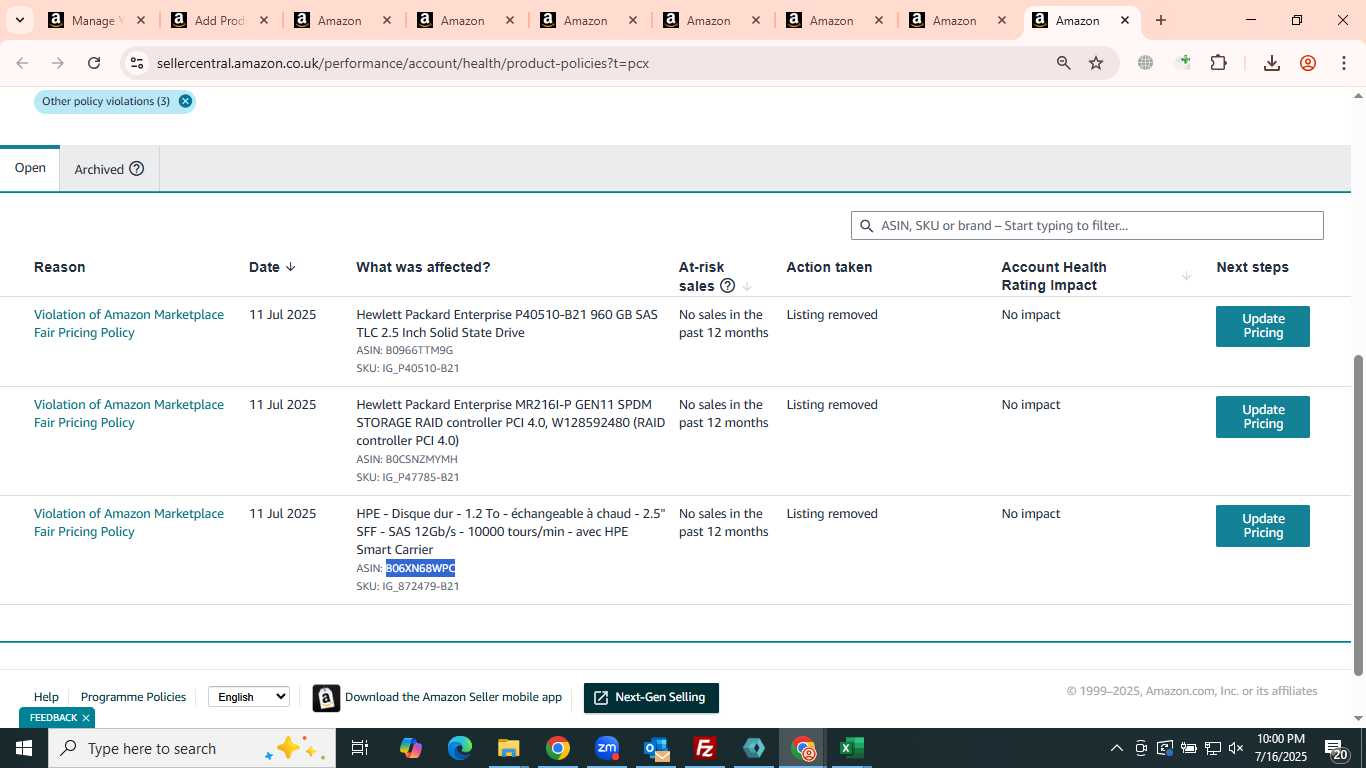Open the Chrome tab search chevron
This screenshot has height=768, width=1366.
click(x=20, y=20)
